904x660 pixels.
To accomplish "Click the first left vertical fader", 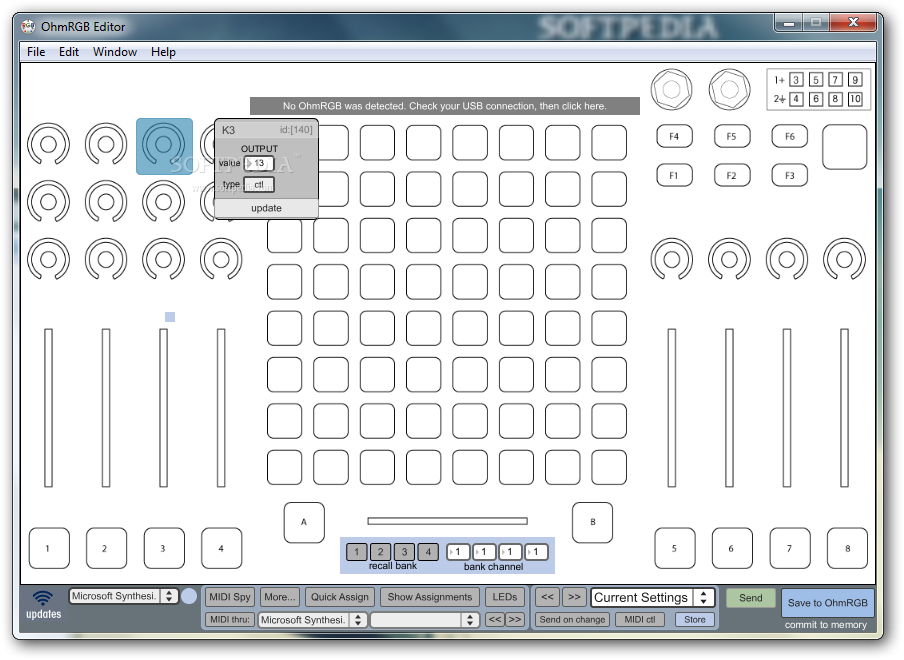I will click(48, 408).
